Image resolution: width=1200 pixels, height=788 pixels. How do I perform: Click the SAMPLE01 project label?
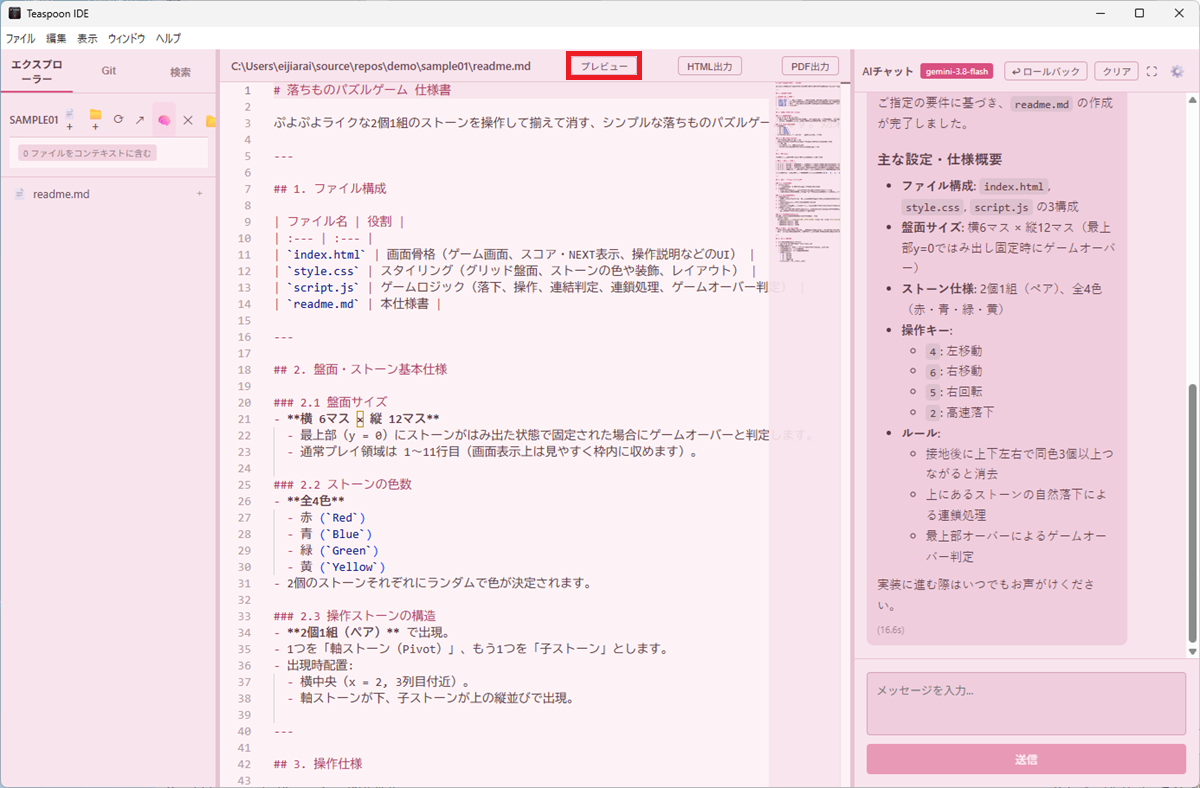[32, 119]
